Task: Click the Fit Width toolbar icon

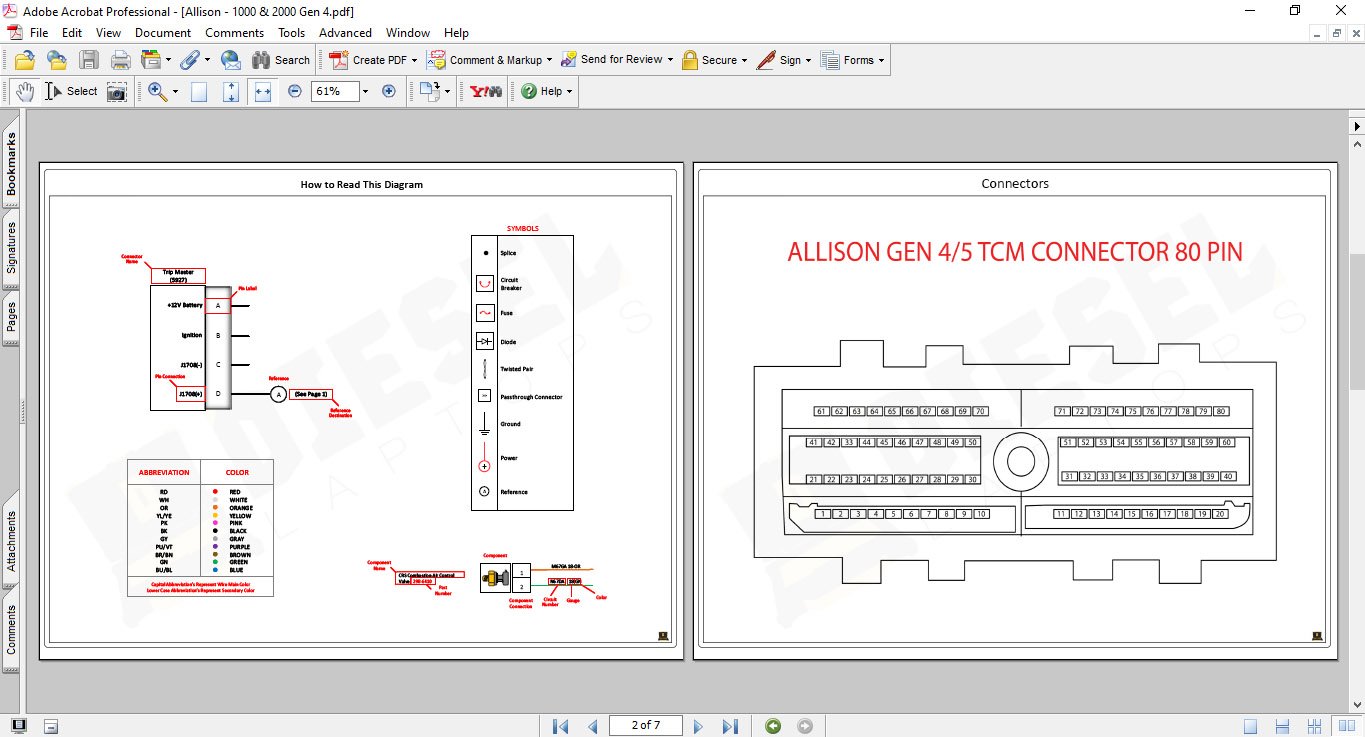Action: pyautogui.click(x=263, y=91)
